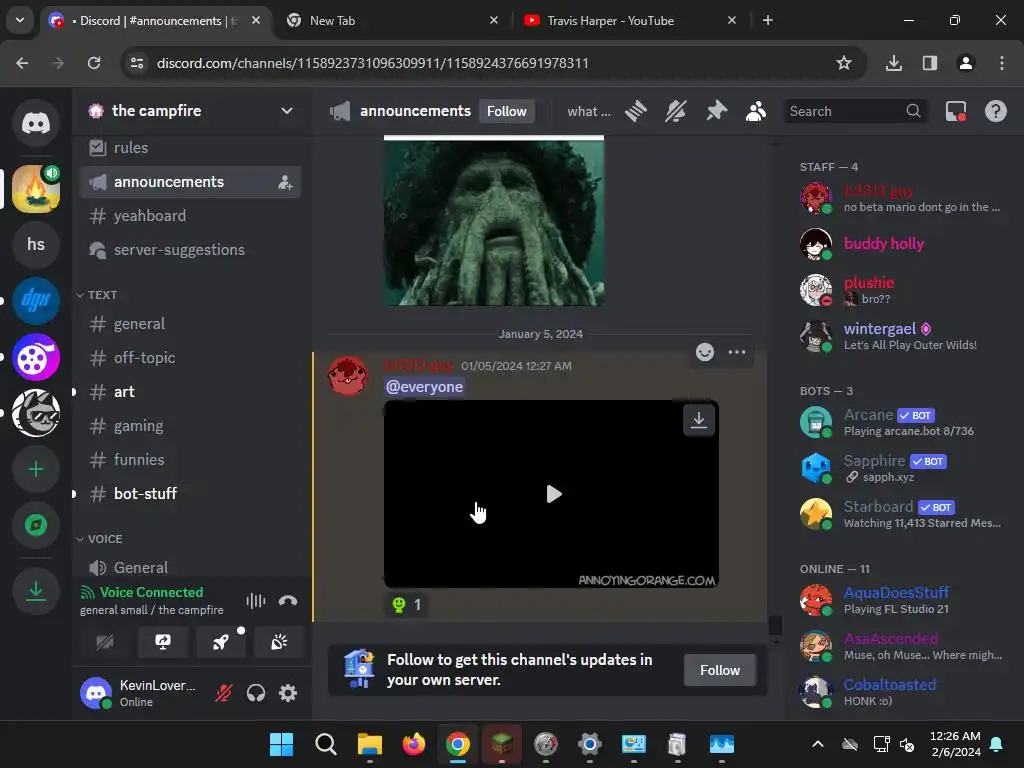Open the off-topic channel
This screenshot has height=768, width=1024.
(190, 358)
